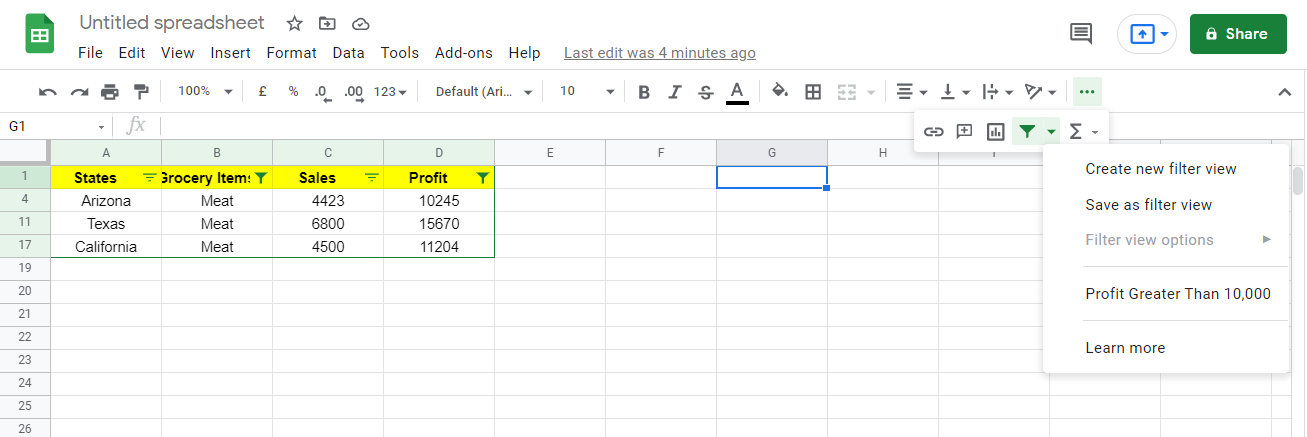Star the Untitled spreadsheet

click(x=294, y=23)
